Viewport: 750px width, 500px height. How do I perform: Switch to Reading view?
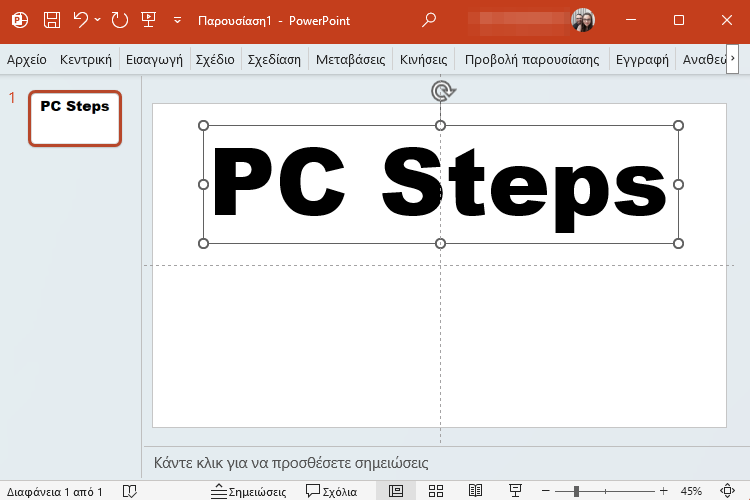pos(475,491)
